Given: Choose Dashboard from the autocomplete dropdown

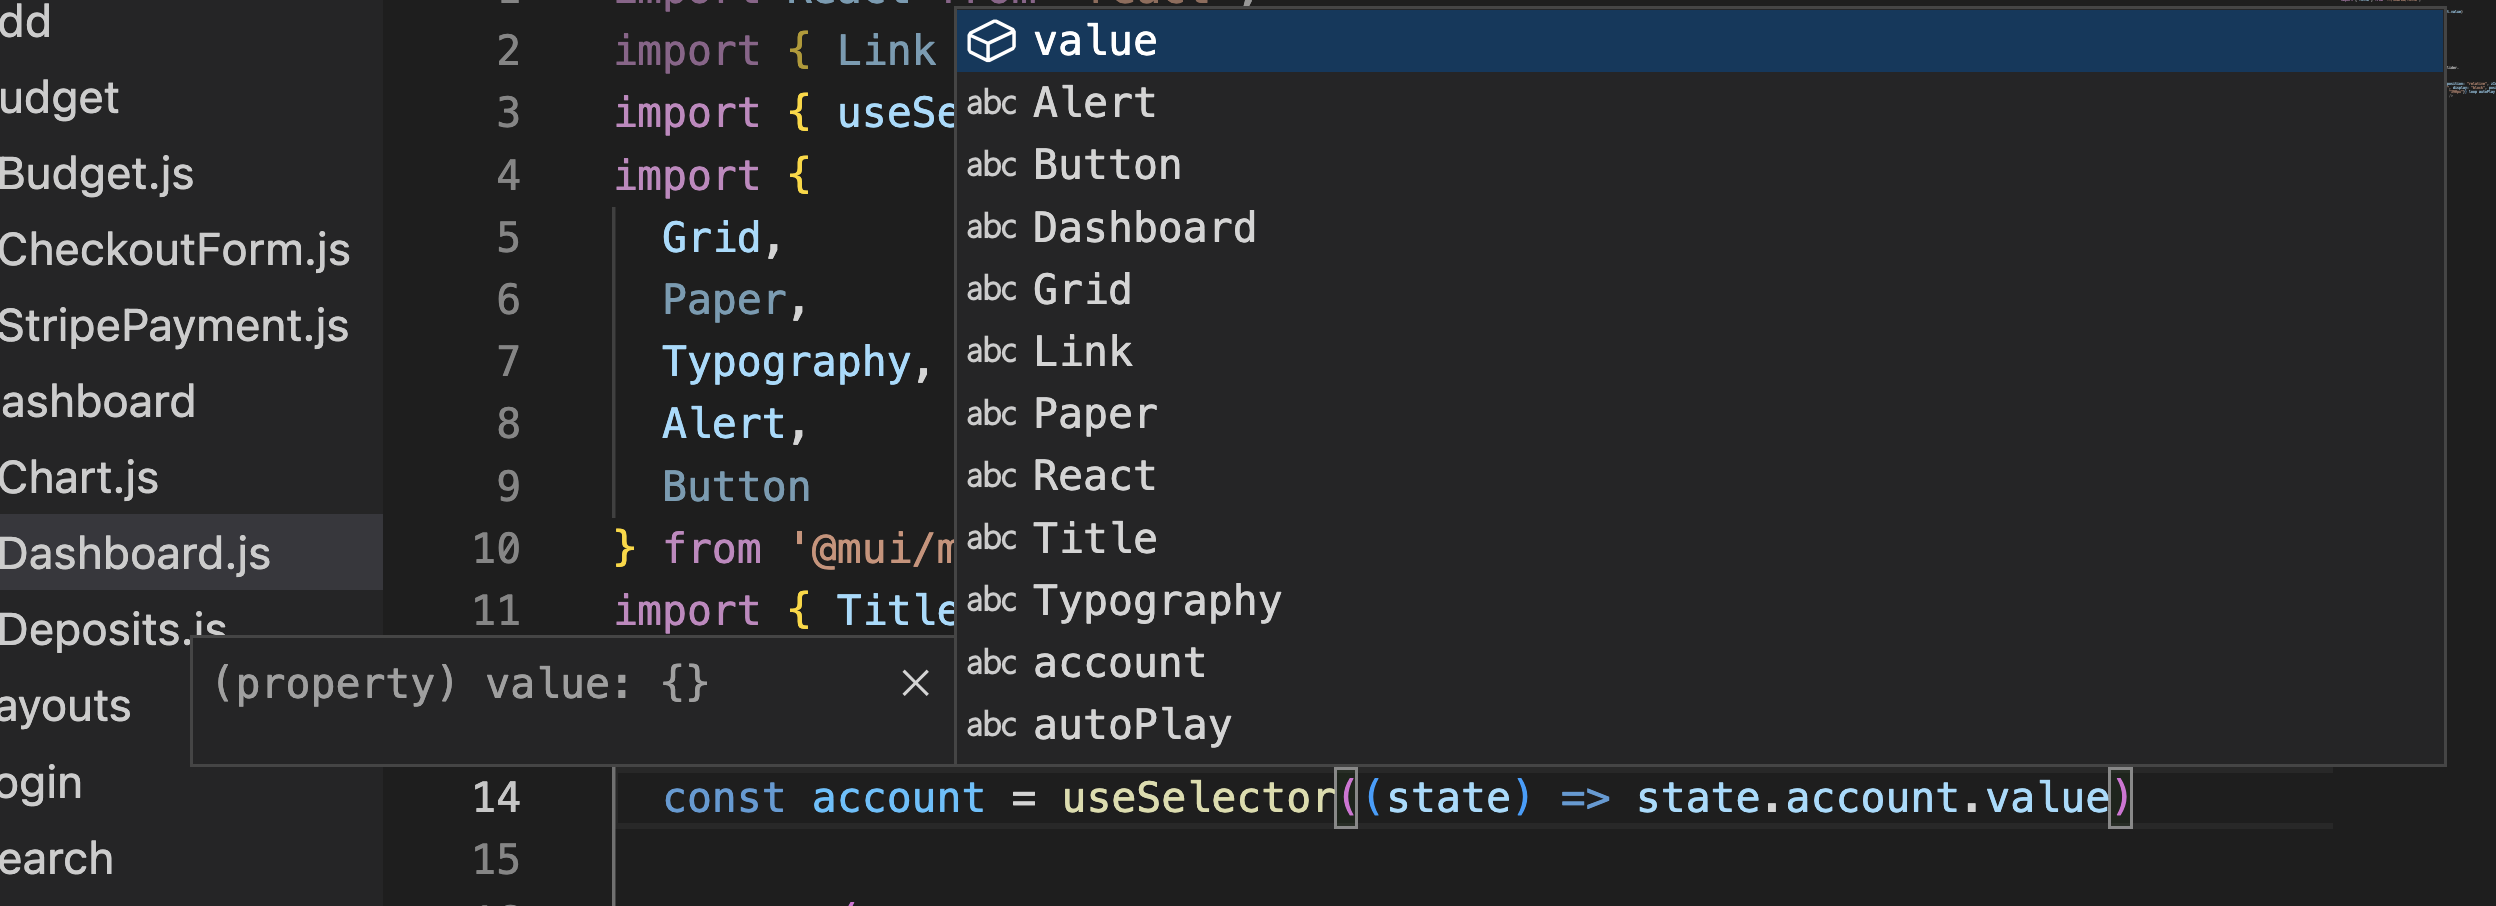Looking at the screenshot, I should coord(1143,227).
